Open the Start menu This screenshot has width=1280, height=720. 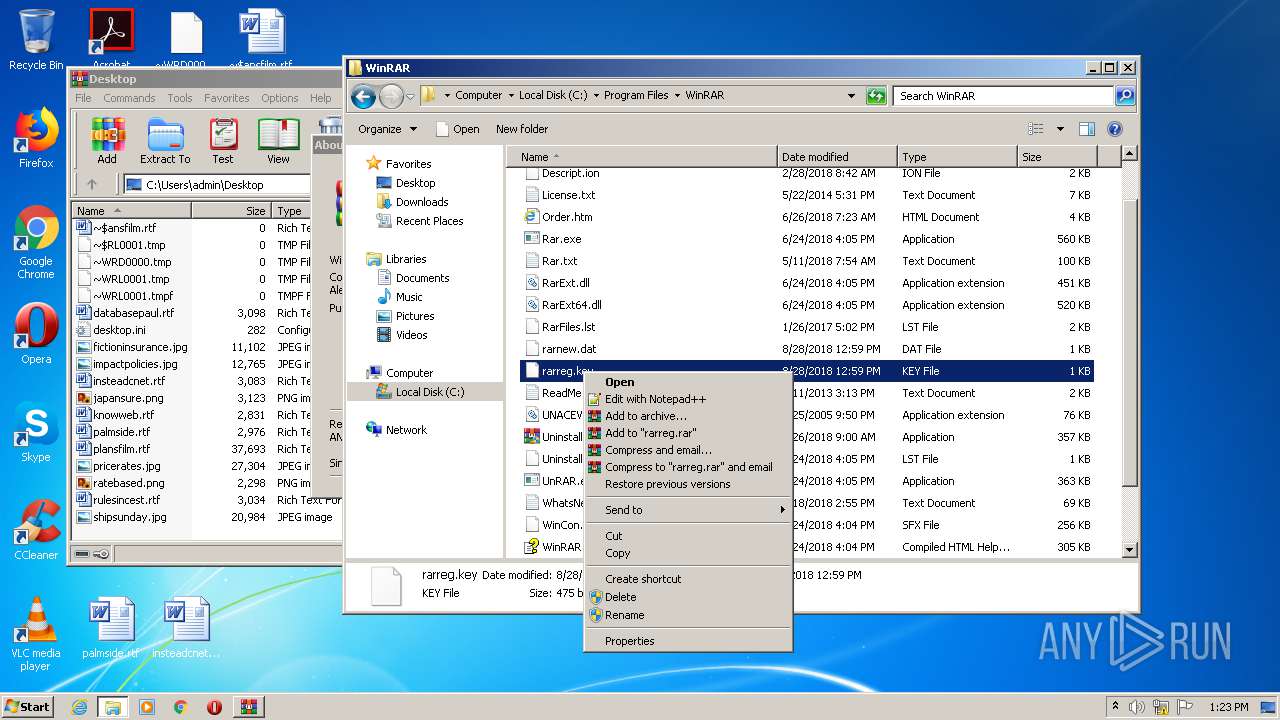28,707
